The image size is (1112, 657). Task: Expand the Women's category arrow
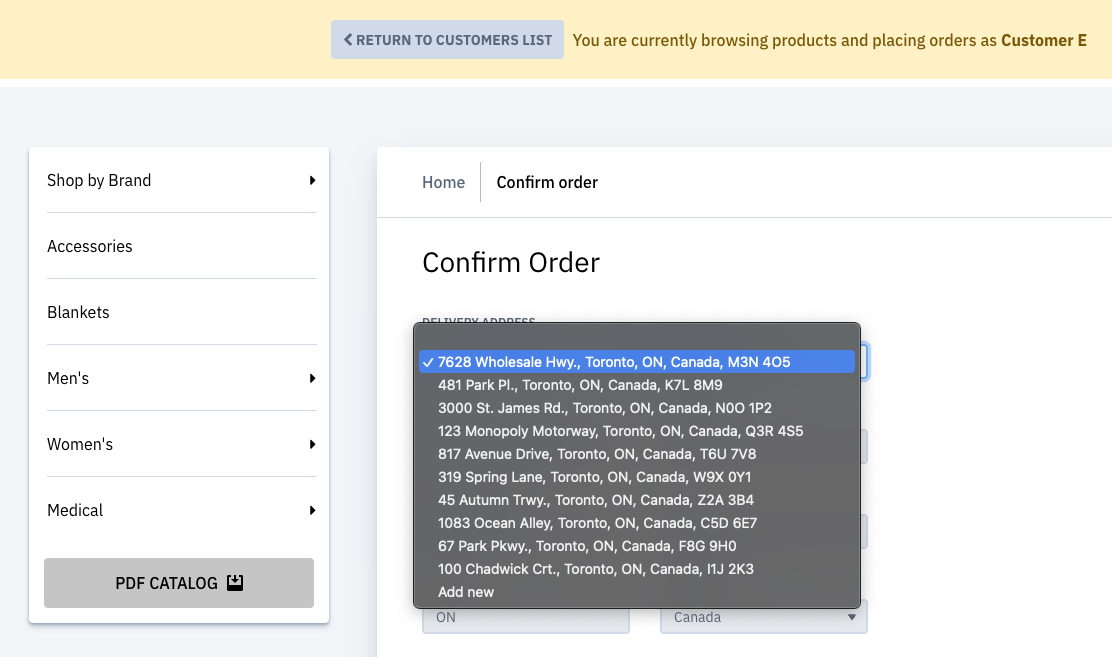click(312, 444)
